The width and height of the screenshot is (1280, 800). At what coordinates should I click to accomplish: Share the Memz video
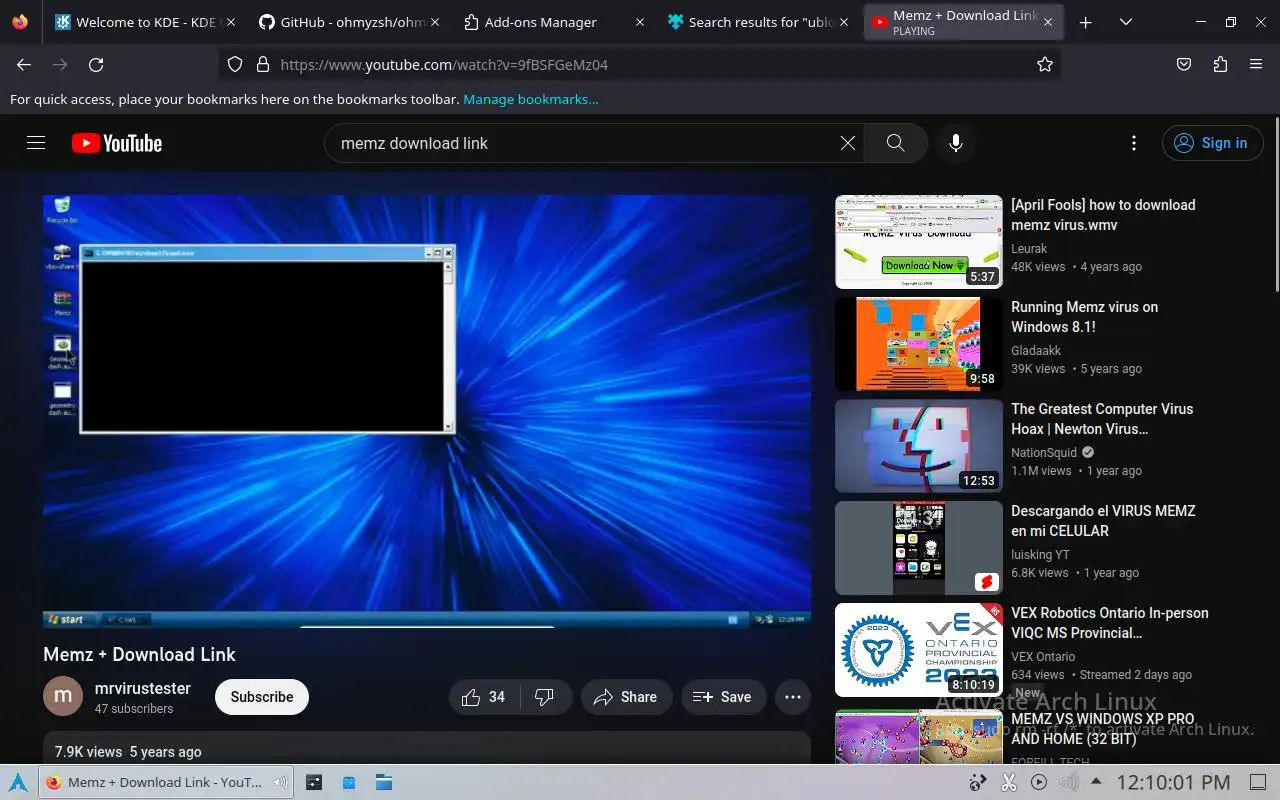coord(625,697)
